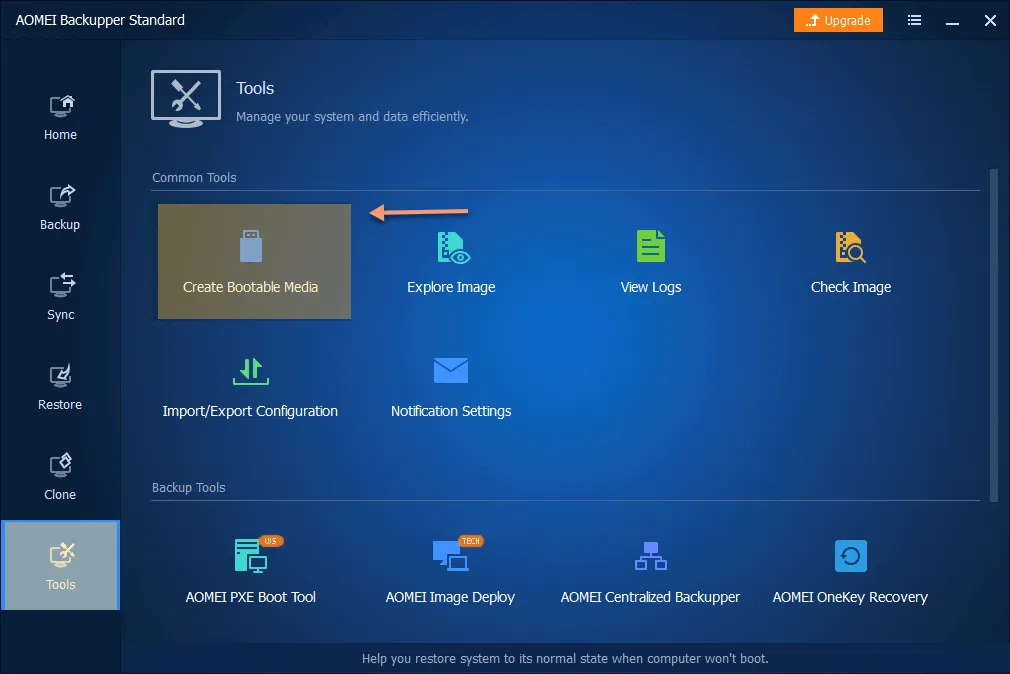Image resolution: width=1010 pixels, height=674 pixels.
Task: Click the 'Help you restore system' status text
Action: [565, 659]
